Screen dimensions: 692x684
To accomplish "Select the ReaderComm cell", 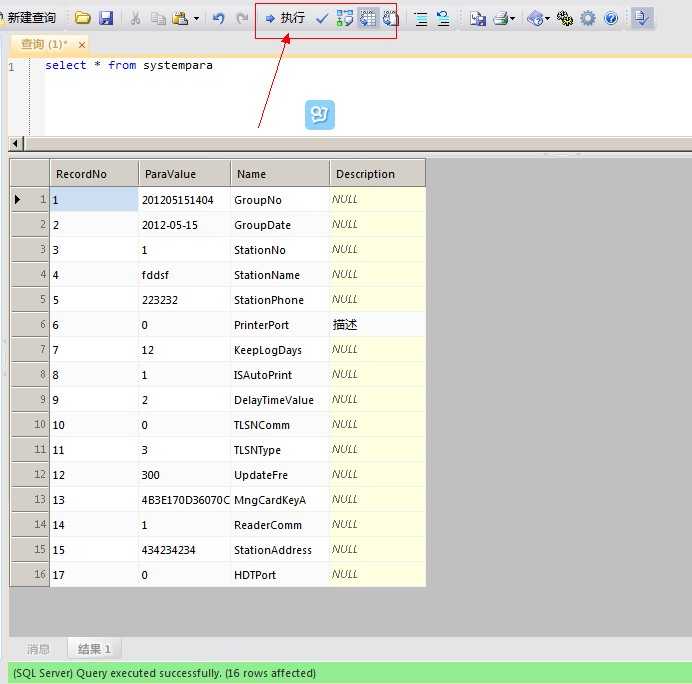I will point(280,525).
